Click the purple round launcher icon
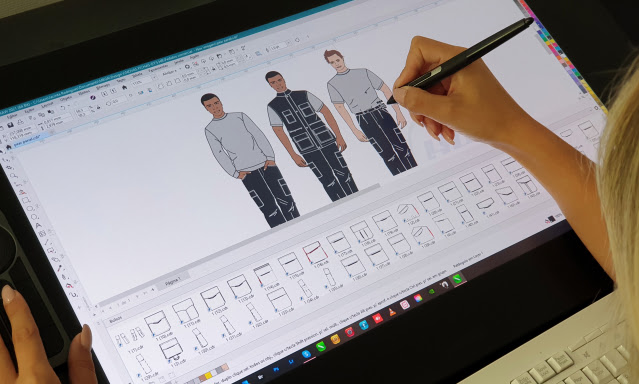This screenshot has width=639, height=384. point(93,97)
